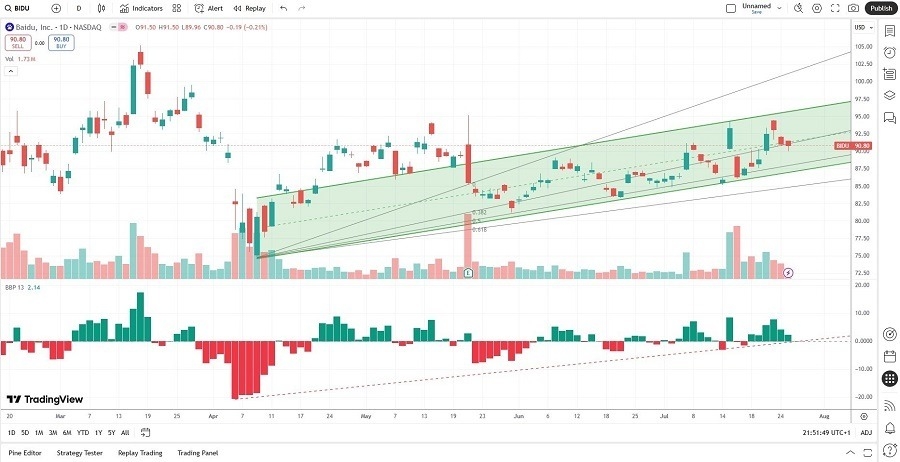Viewport: 900px width, 462px height.
Task: Toggle ADJ adjusted data setting
Action: coord(870,433)
